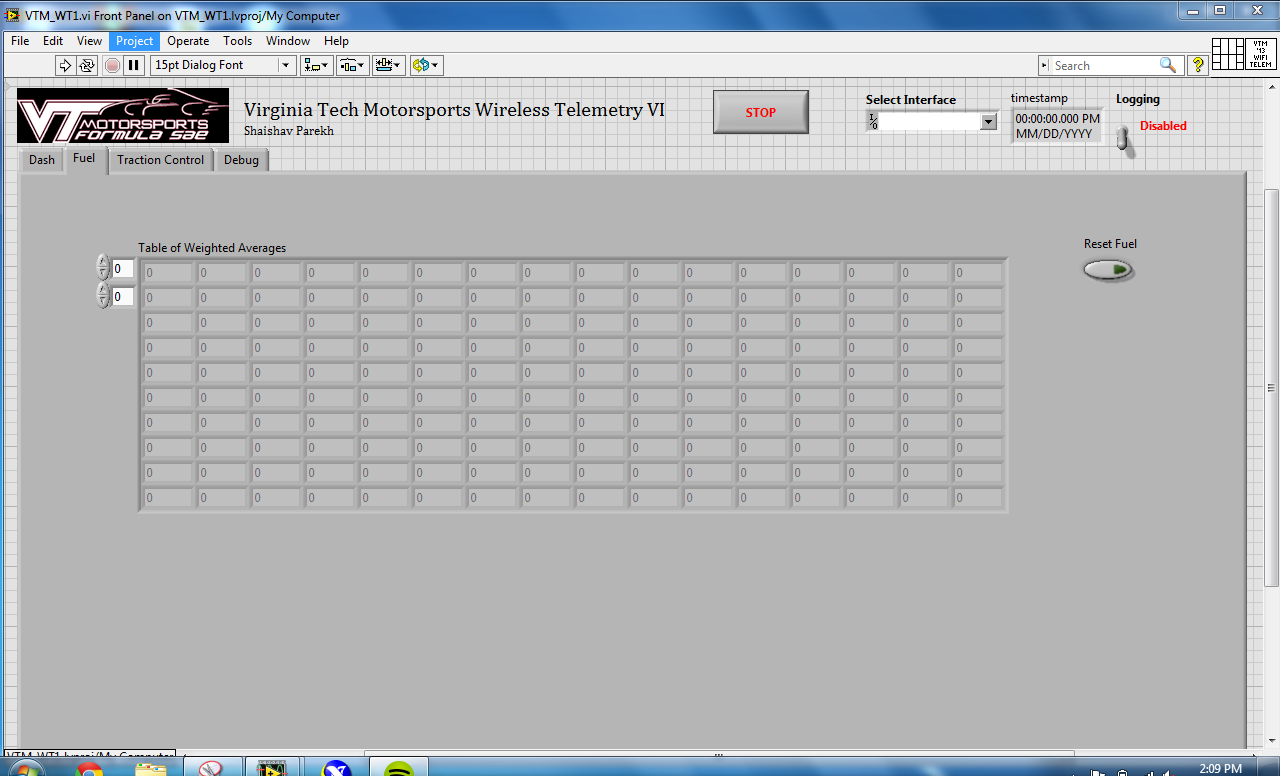
Task: Expand the Select Interface dropdown arrow
Action: pyautogui.click(x=989, y=121)
